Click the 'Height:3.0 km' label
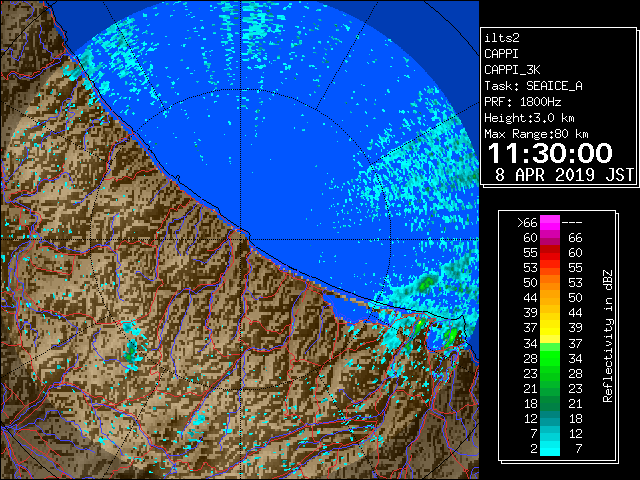 [x=529, y=118]
